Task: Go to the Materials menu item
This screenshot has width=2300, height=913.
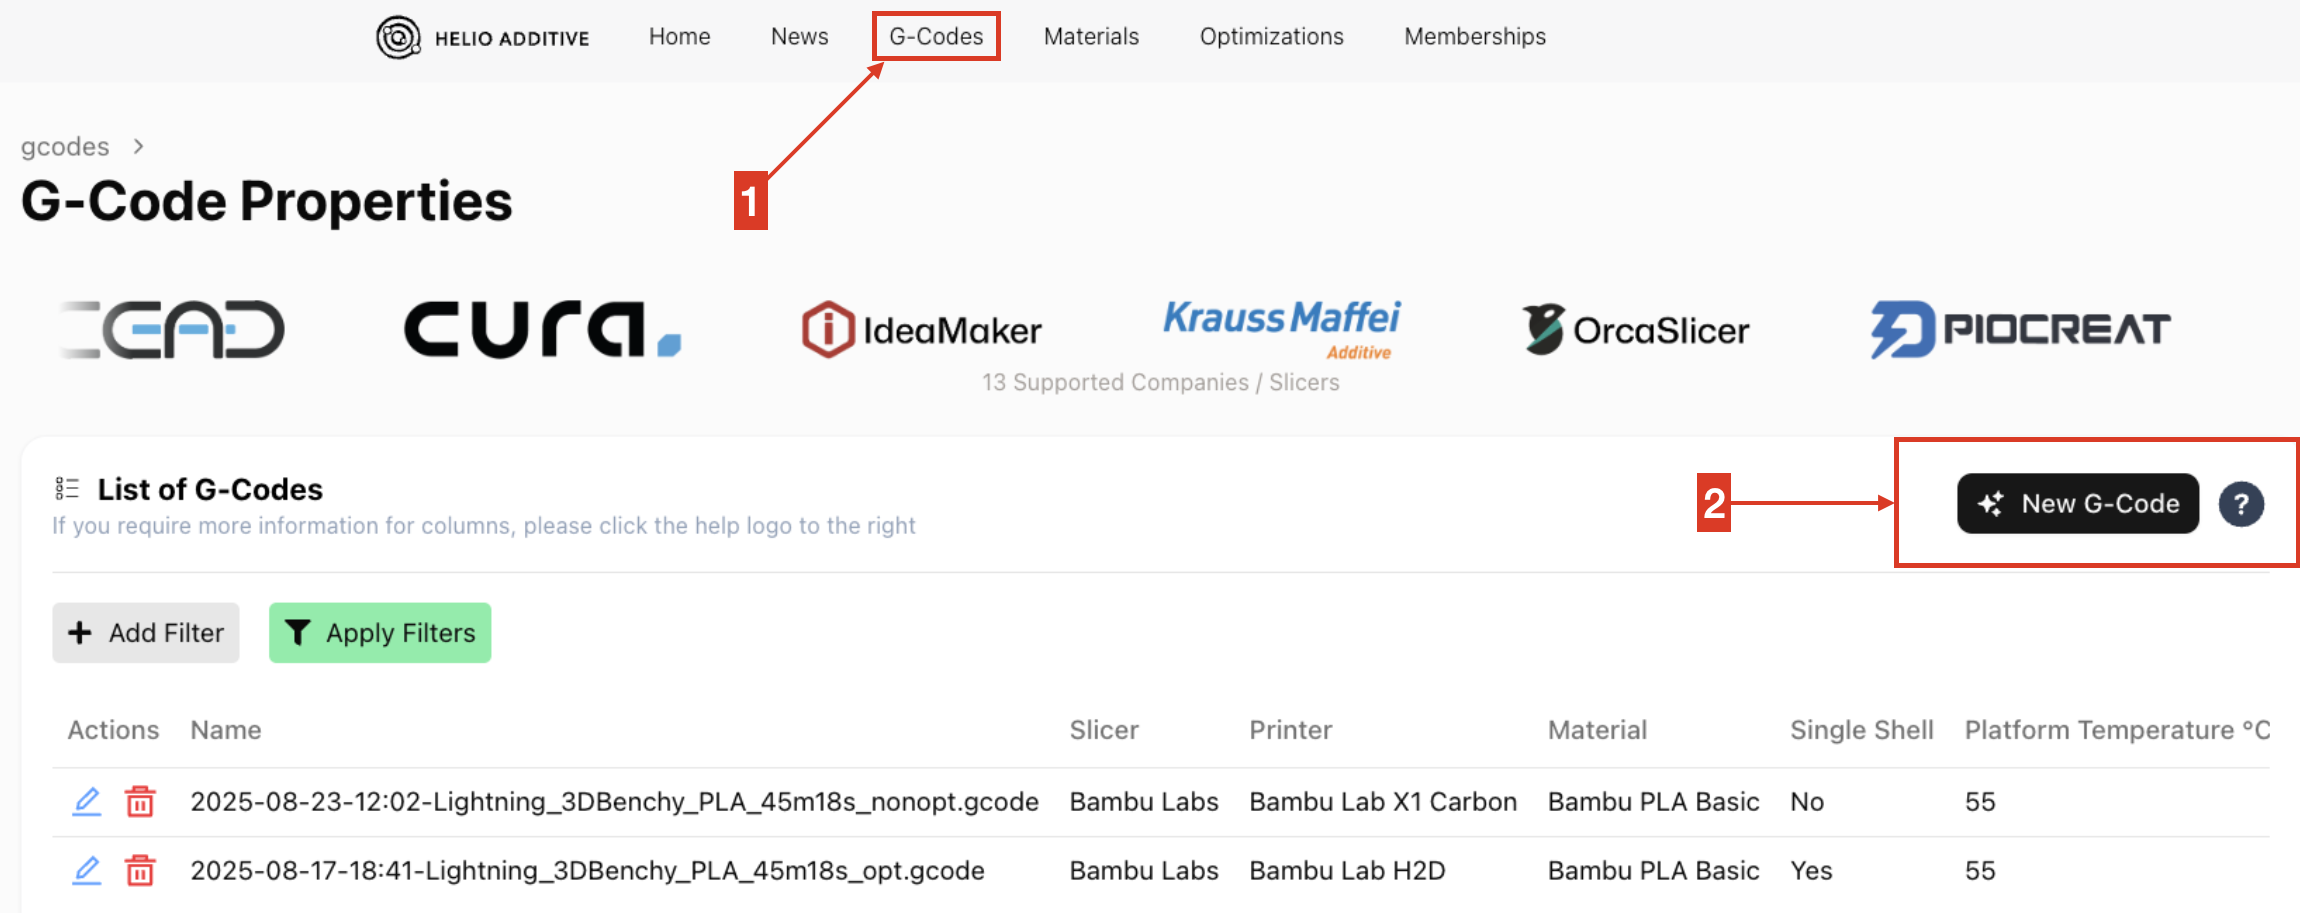Action: pos(1091,37)
